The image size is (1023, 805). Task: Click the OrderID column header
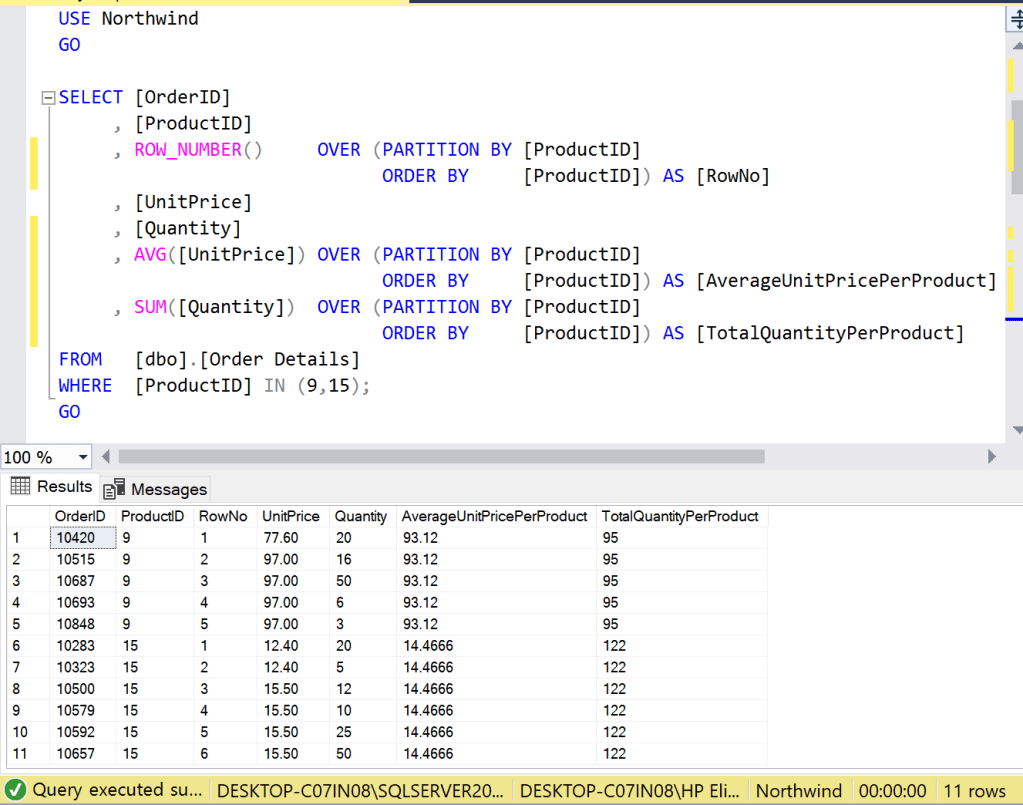(80, 516)
